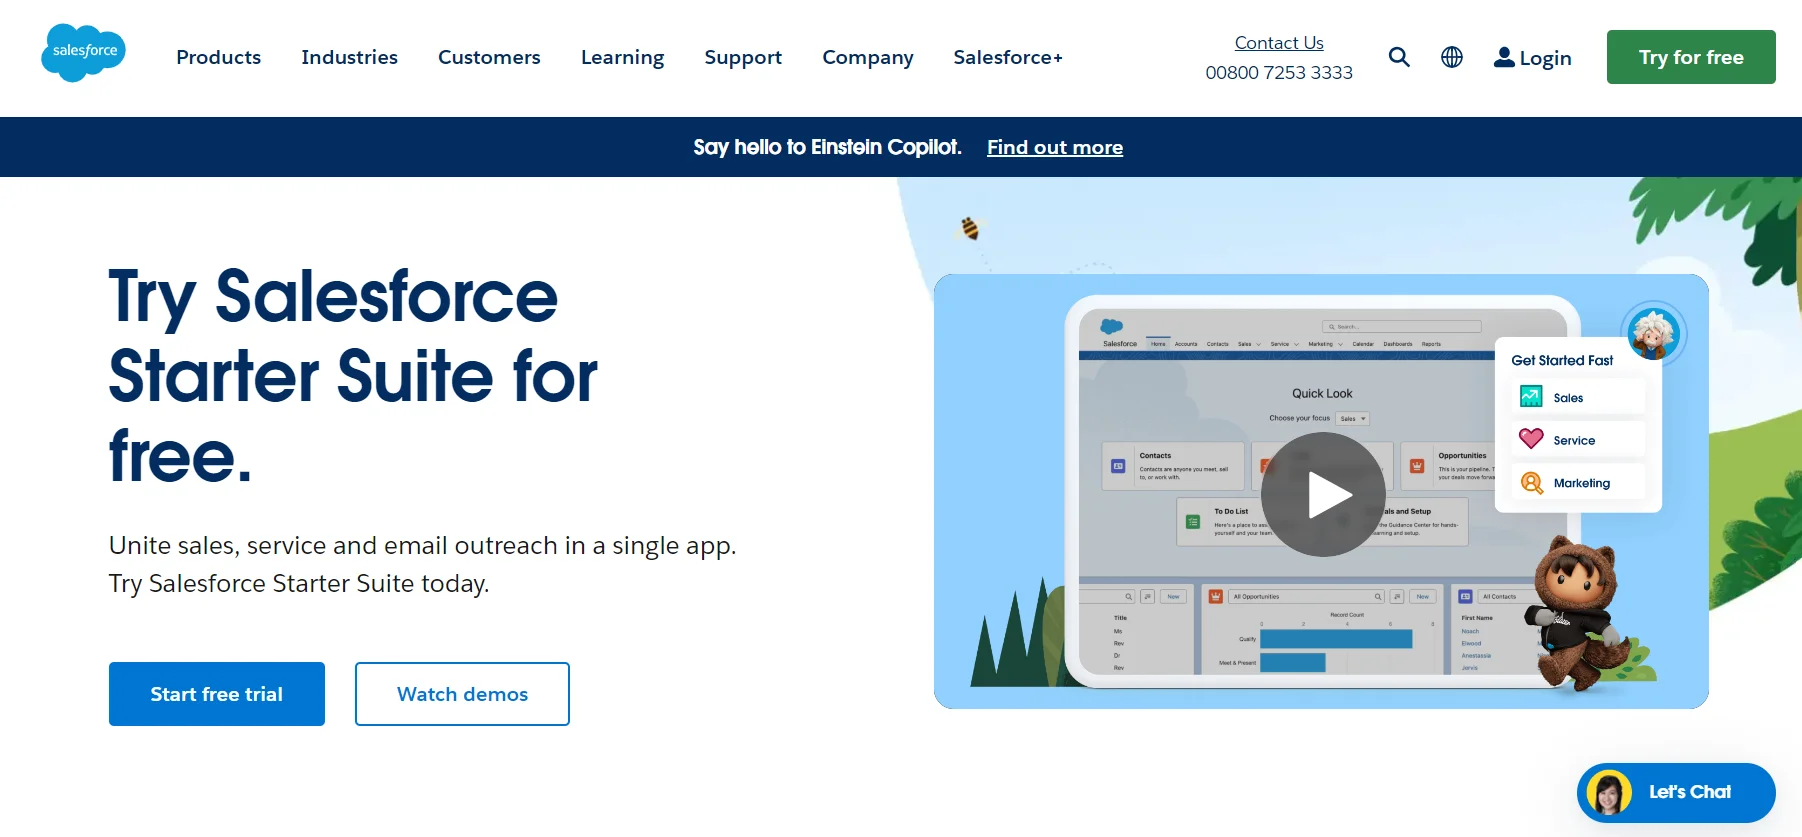Click the Watch demos button
The height and width of the screenshot is (837, 1802).
tap(462, 694)
